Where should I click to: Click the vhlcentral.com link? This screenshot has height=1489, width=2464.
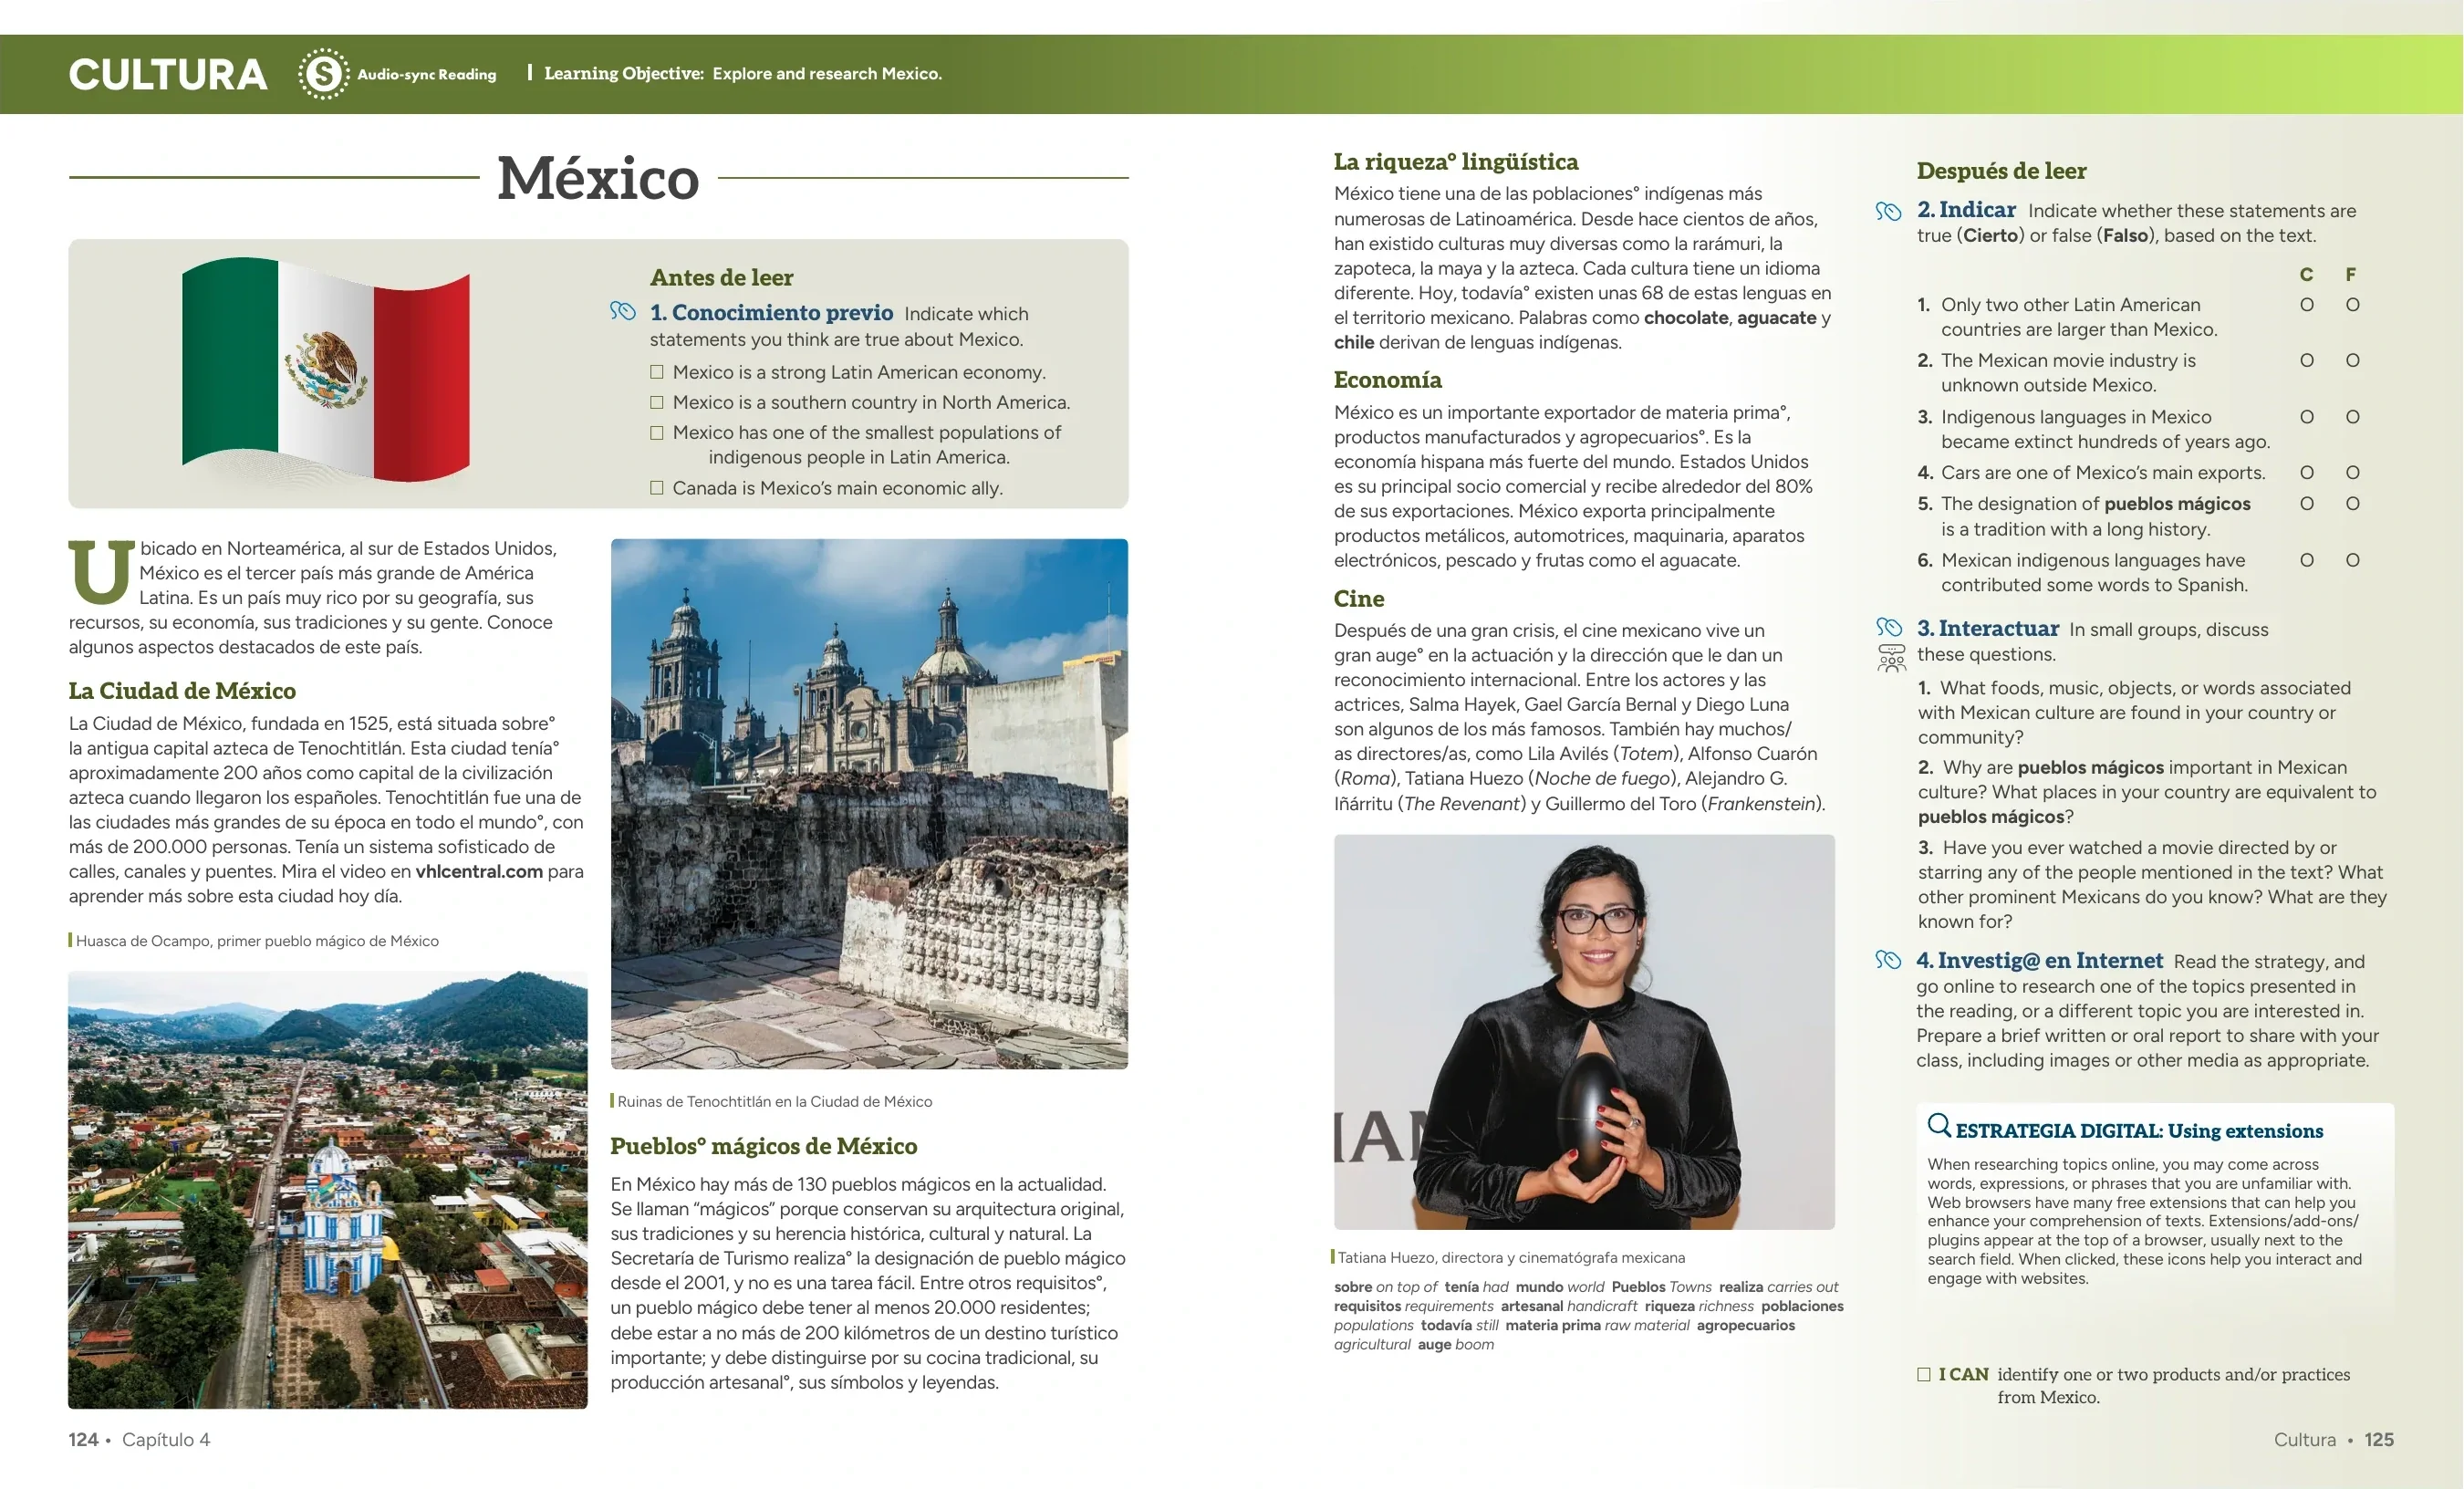click(479, 871)
